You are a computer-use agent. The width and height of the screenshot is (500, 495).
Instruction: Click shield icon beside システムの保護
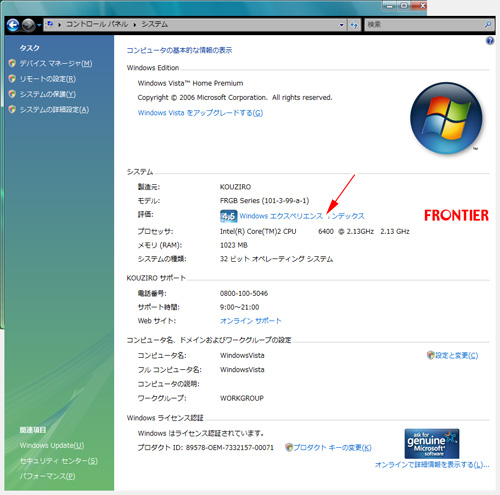(12, 94)
